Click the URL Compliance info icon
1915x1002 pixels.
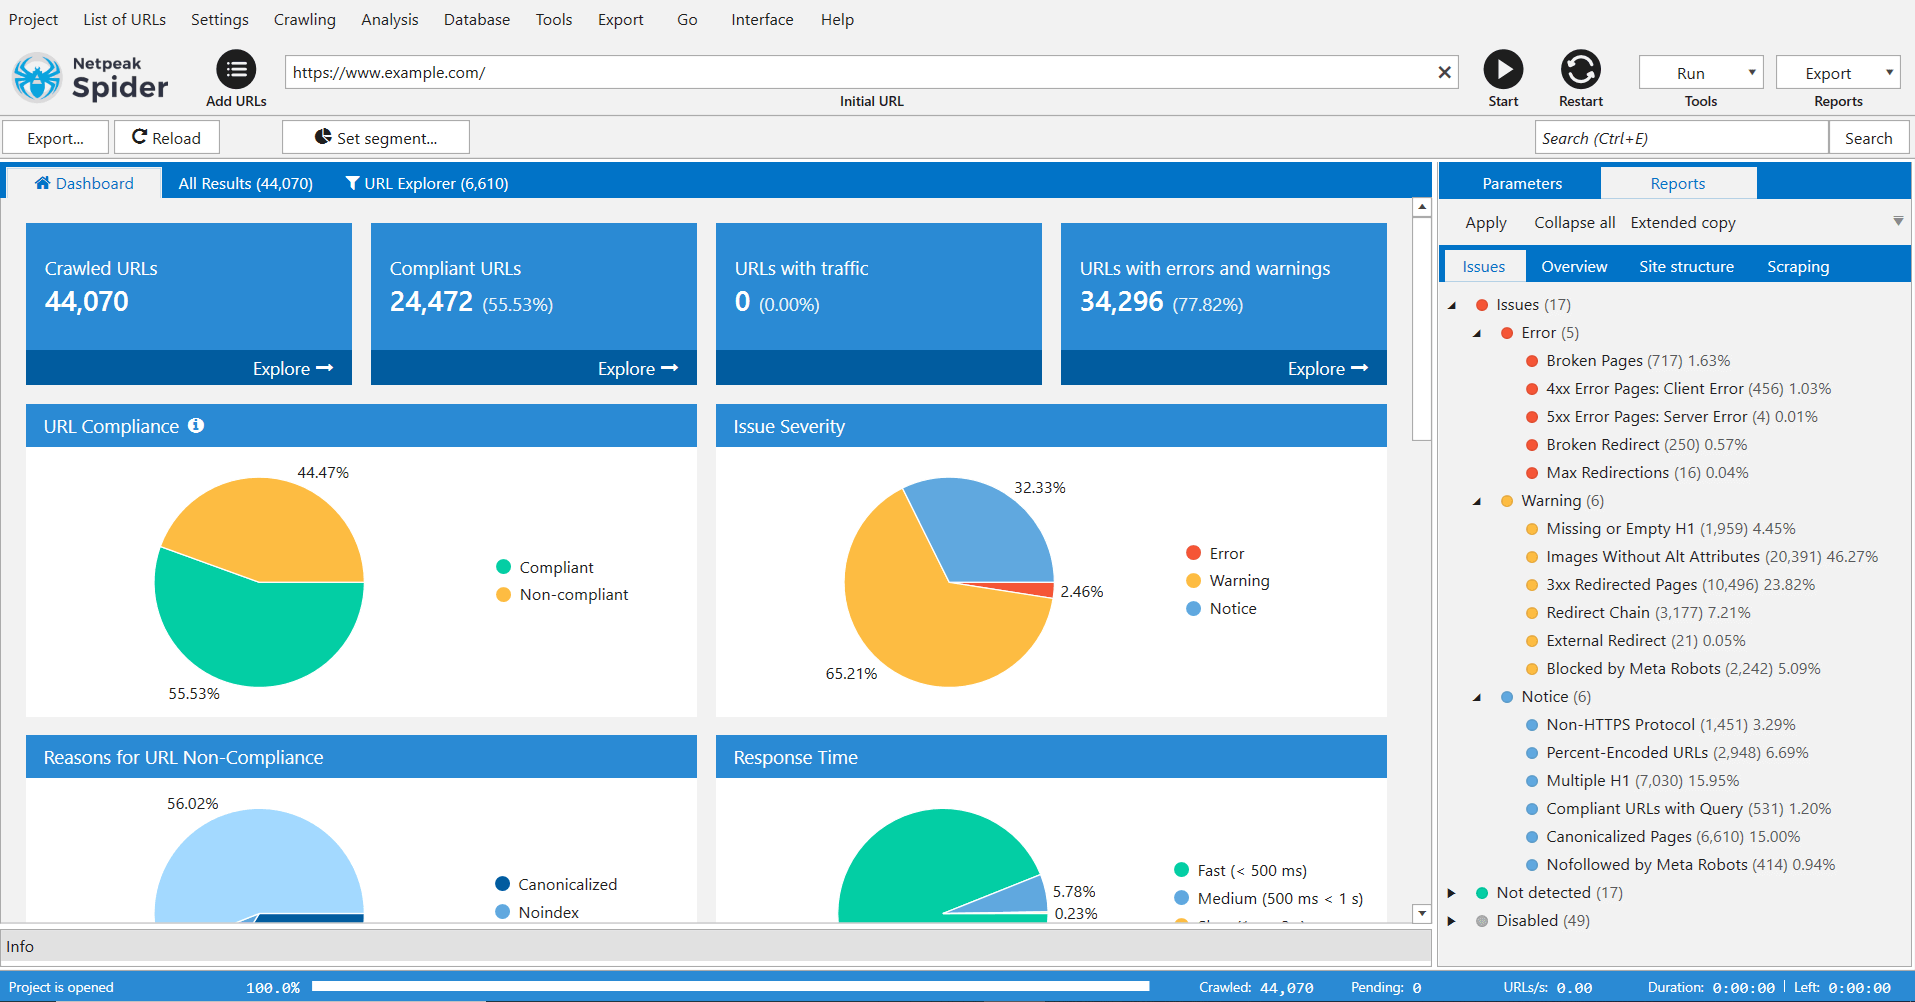196,425
